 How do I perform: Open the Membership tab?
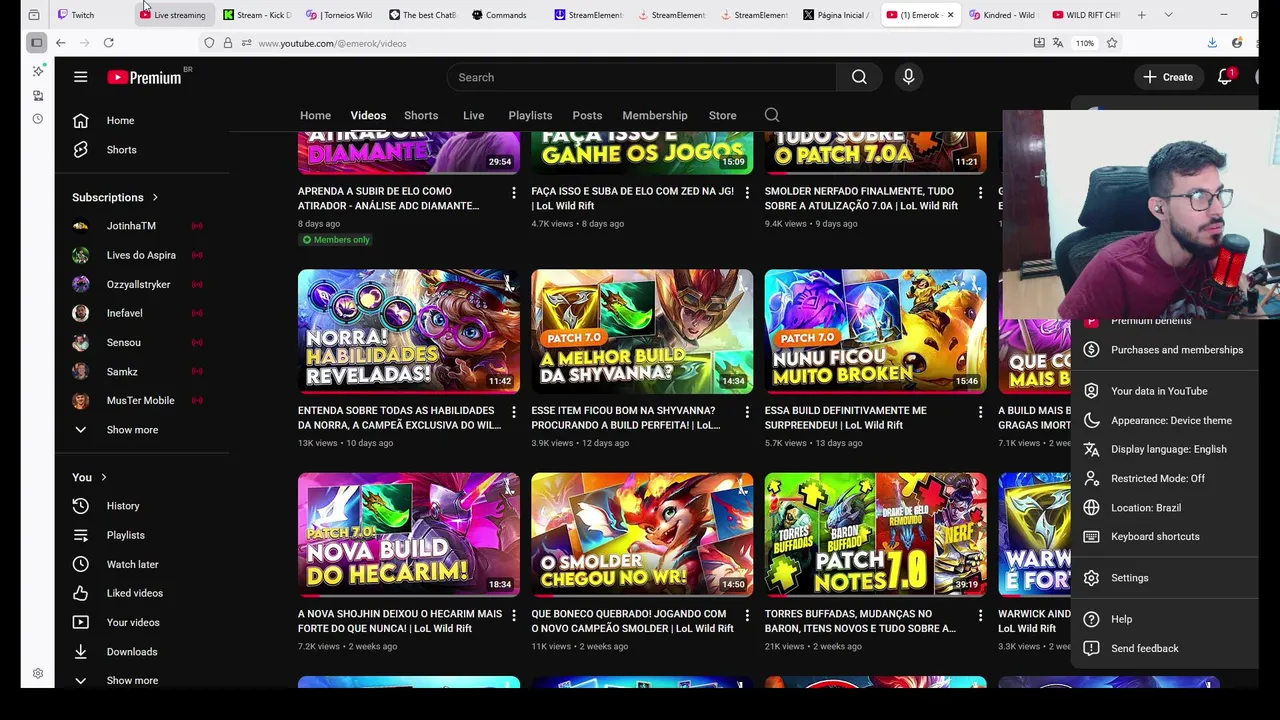coord(655,115)
